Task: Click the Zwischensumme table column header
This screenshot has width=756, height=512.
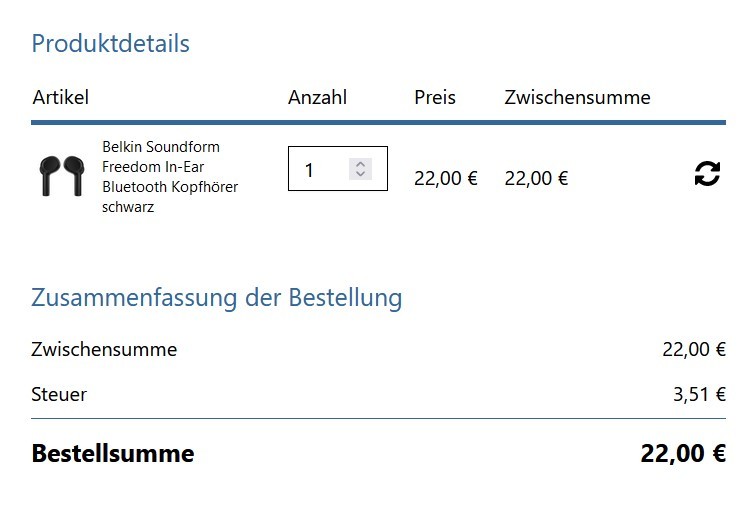Action: pos(578,97)
